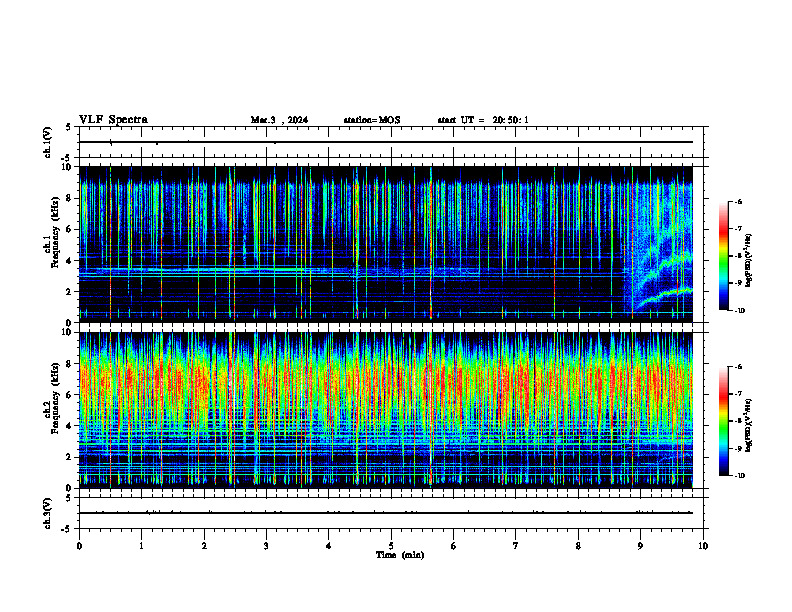This screenshot has height=612, width=792.
Task: Click the "6" kHz tick on ch.1 frequency axis
Action: (71, 230)
